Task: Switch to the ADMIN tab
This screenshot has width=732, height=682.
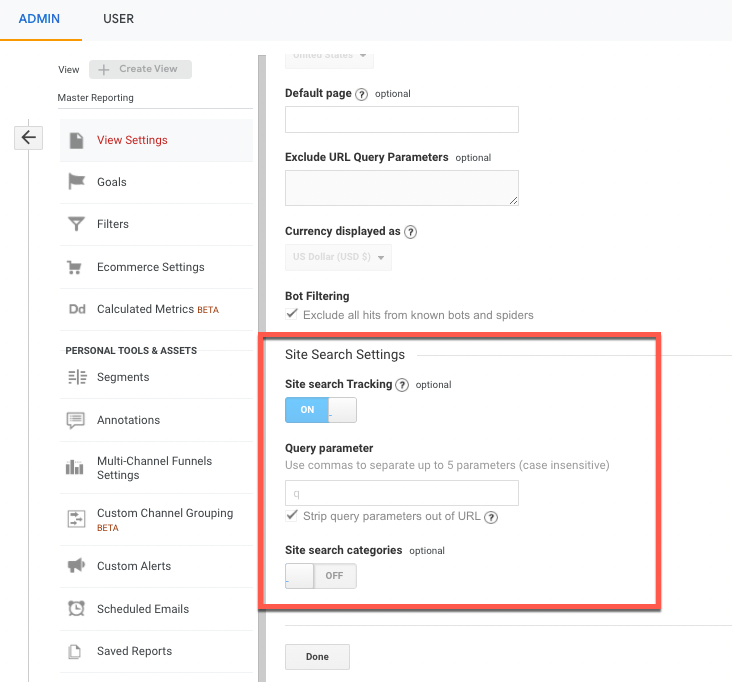Action: pyautogui.click(x=39, y=19)
